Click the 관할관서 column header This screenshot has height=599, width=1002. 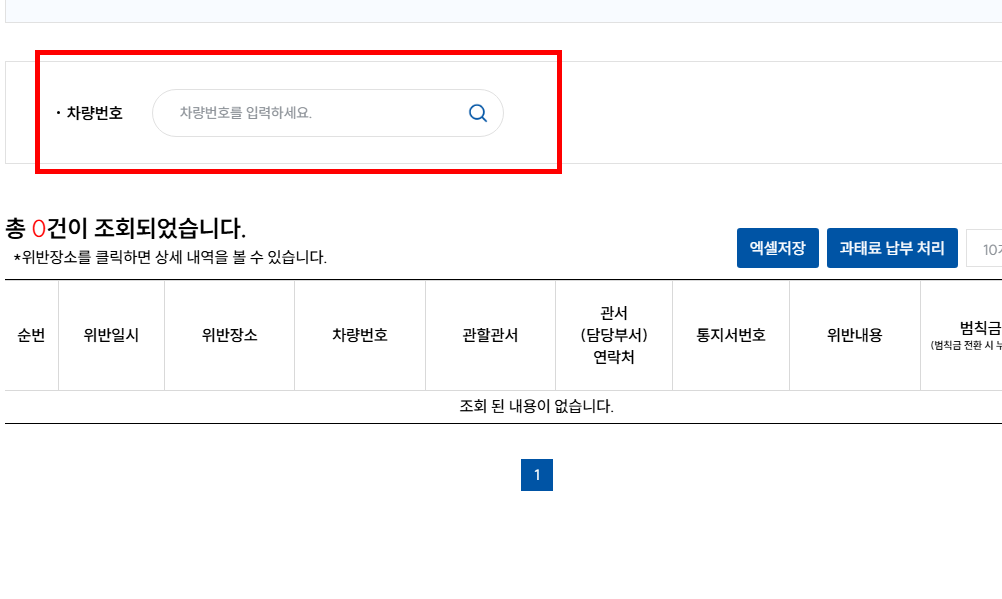point(490,335)
